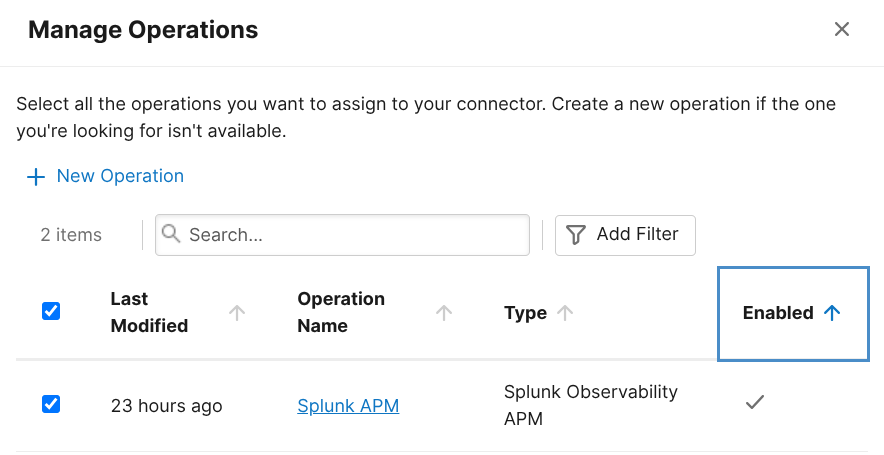Image resolution: width=884 pixels, height=455 pixels.
Task: Reverse the Enabled column sort arrow
Action: [832, 313]
